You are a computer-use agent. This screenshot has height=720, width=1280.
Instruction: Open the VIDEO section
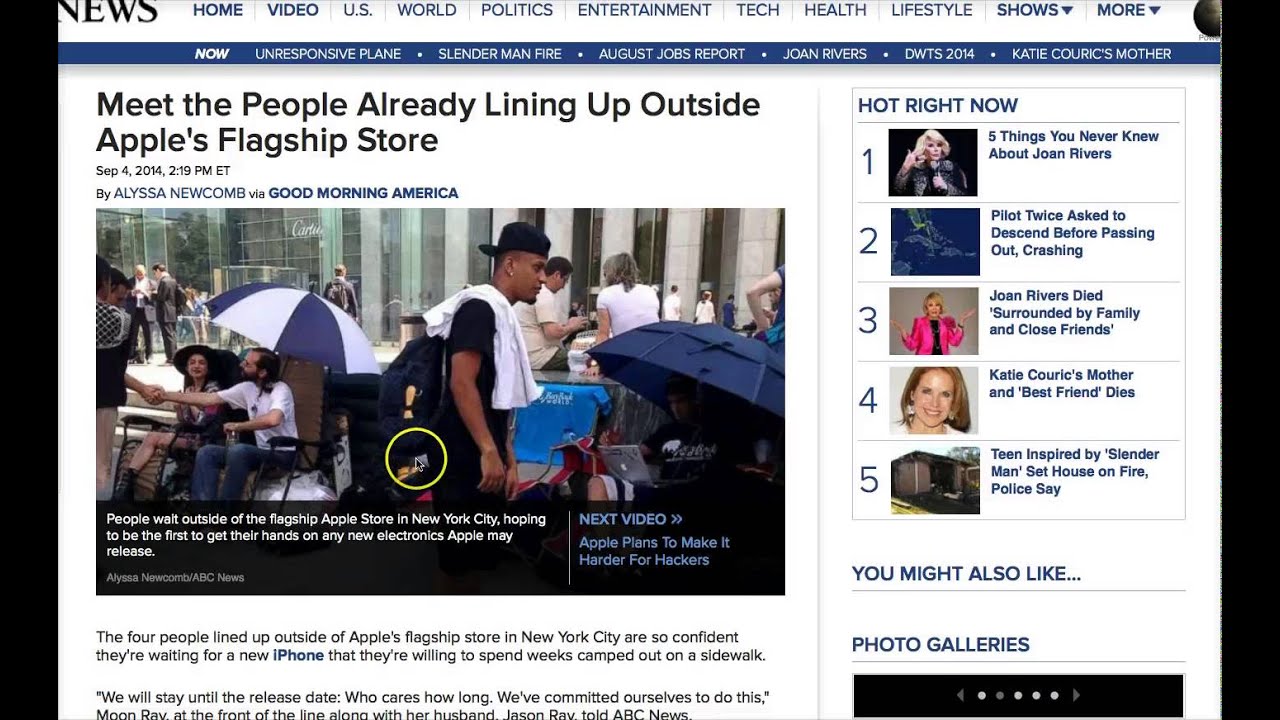click(x=293, y=10)
